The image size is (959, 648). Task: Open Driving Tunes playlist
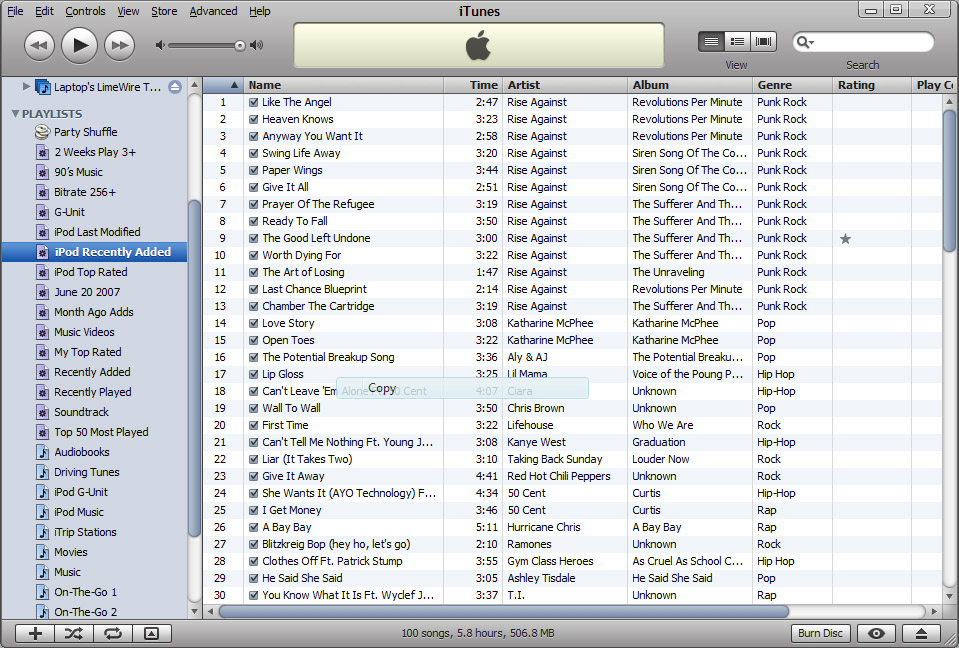[x=87, y=472]
